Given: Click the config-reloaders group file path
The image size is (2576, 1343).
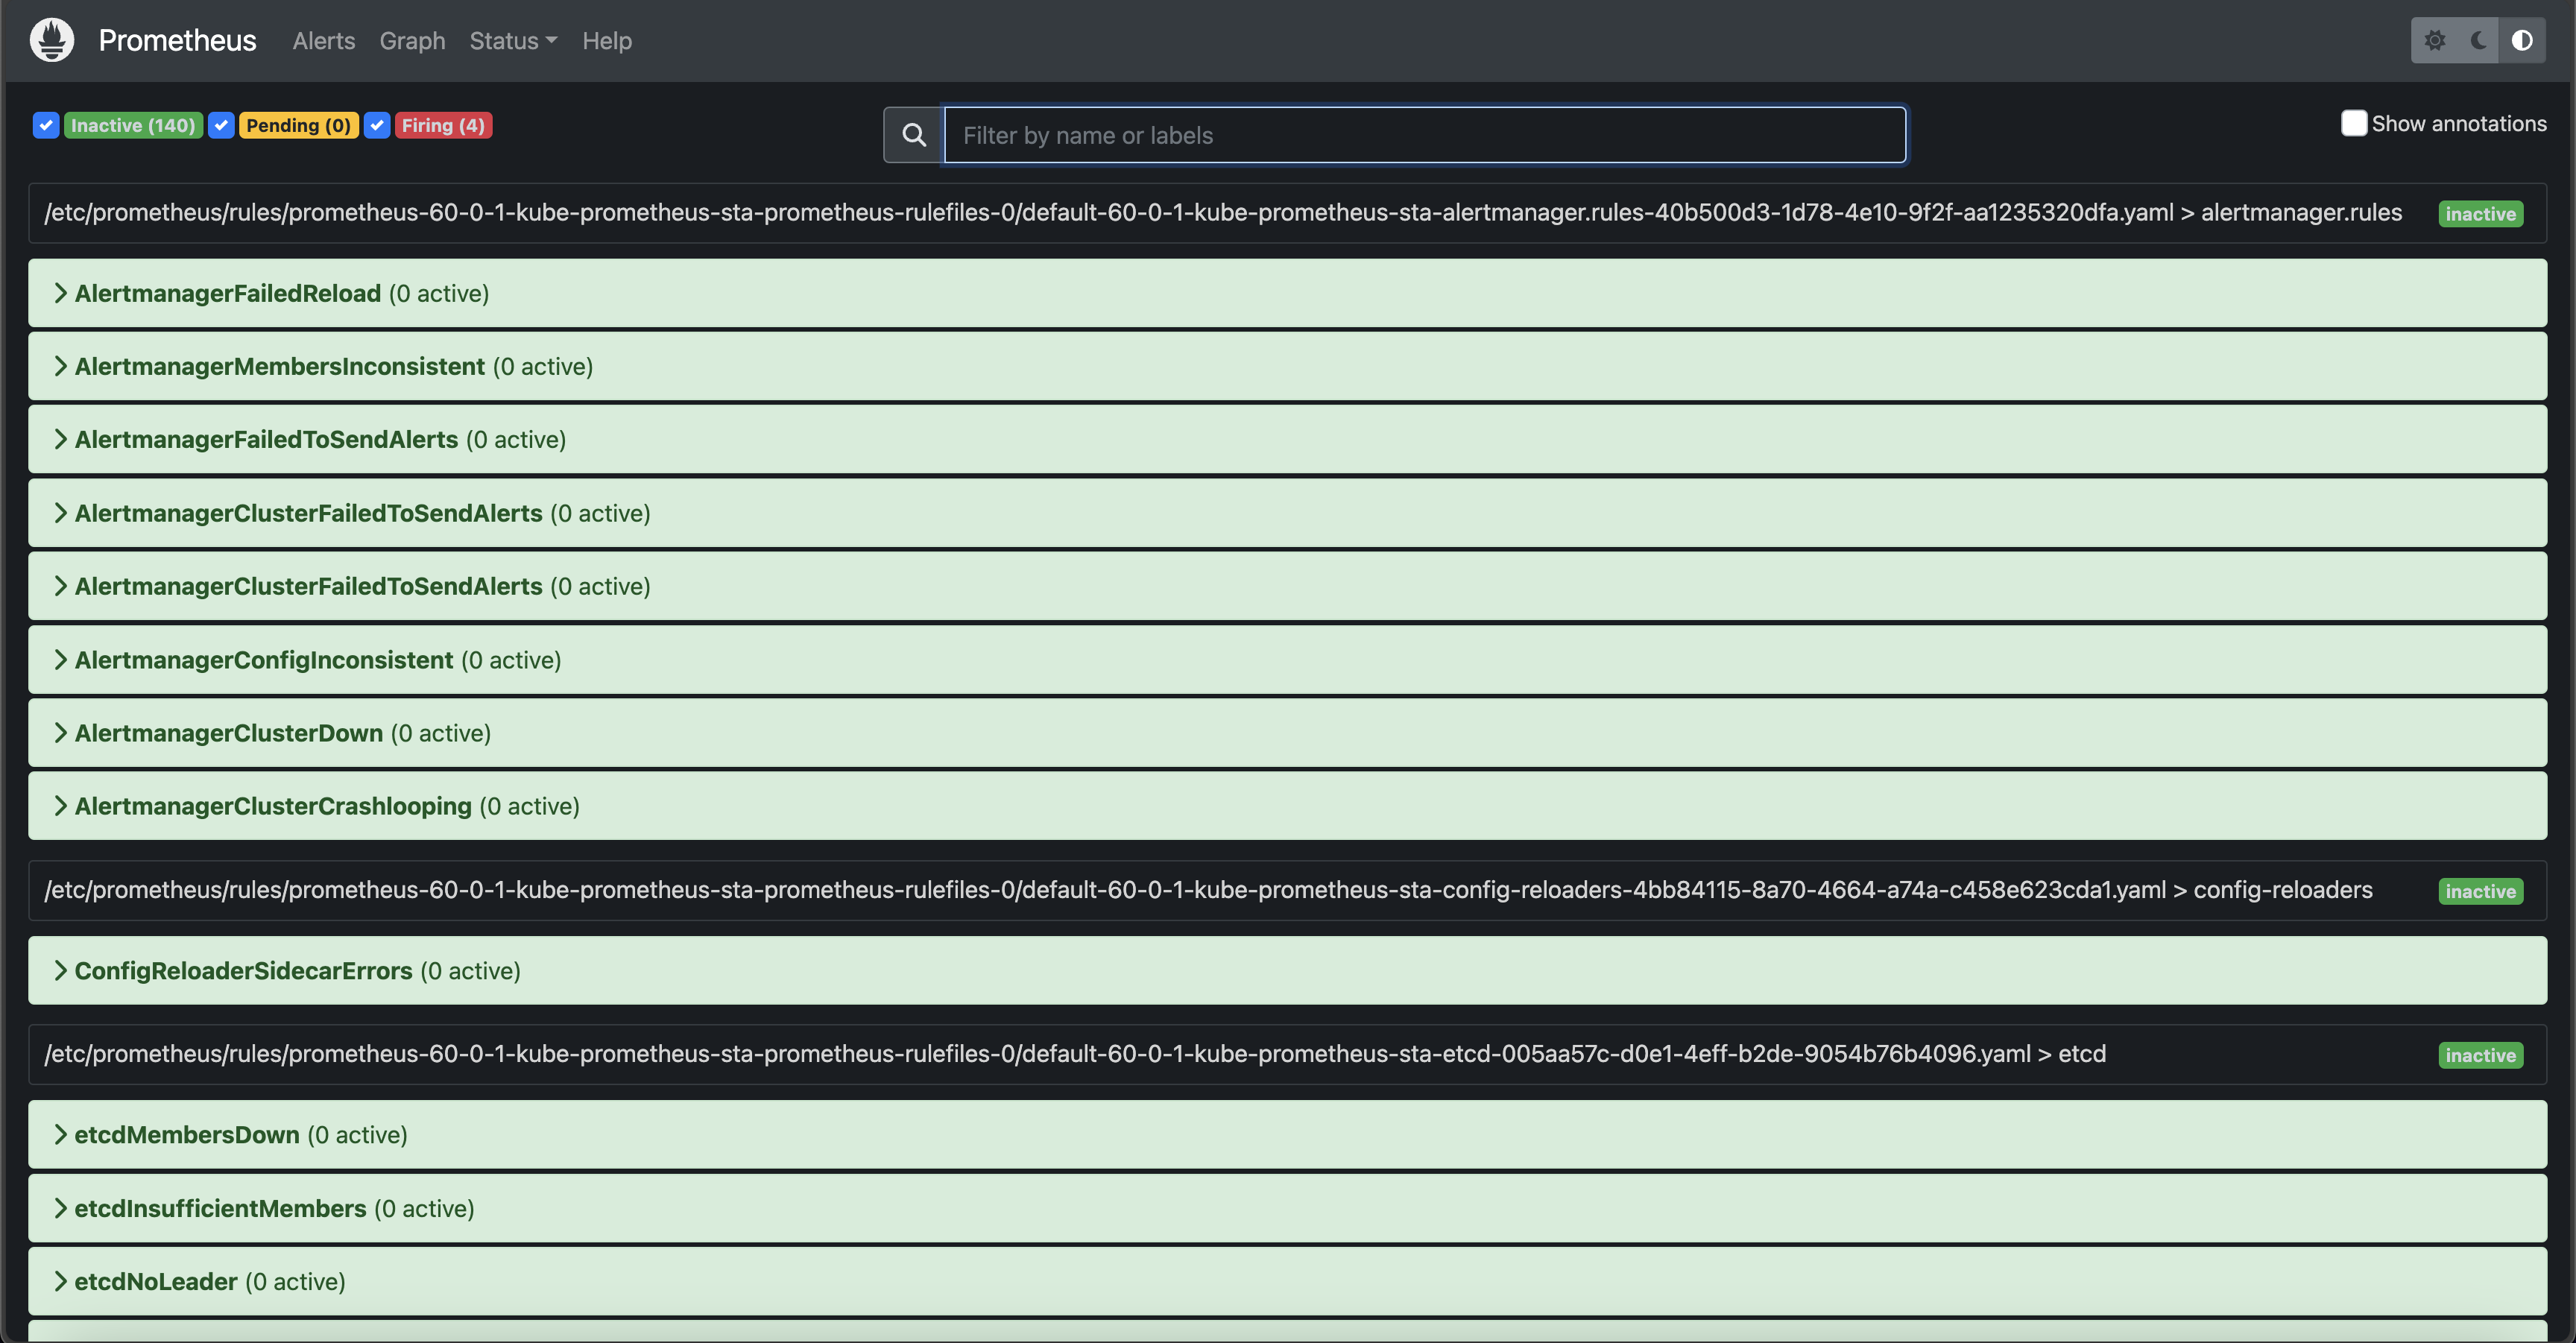Looking at the screenshot, I should [1208, 889].
